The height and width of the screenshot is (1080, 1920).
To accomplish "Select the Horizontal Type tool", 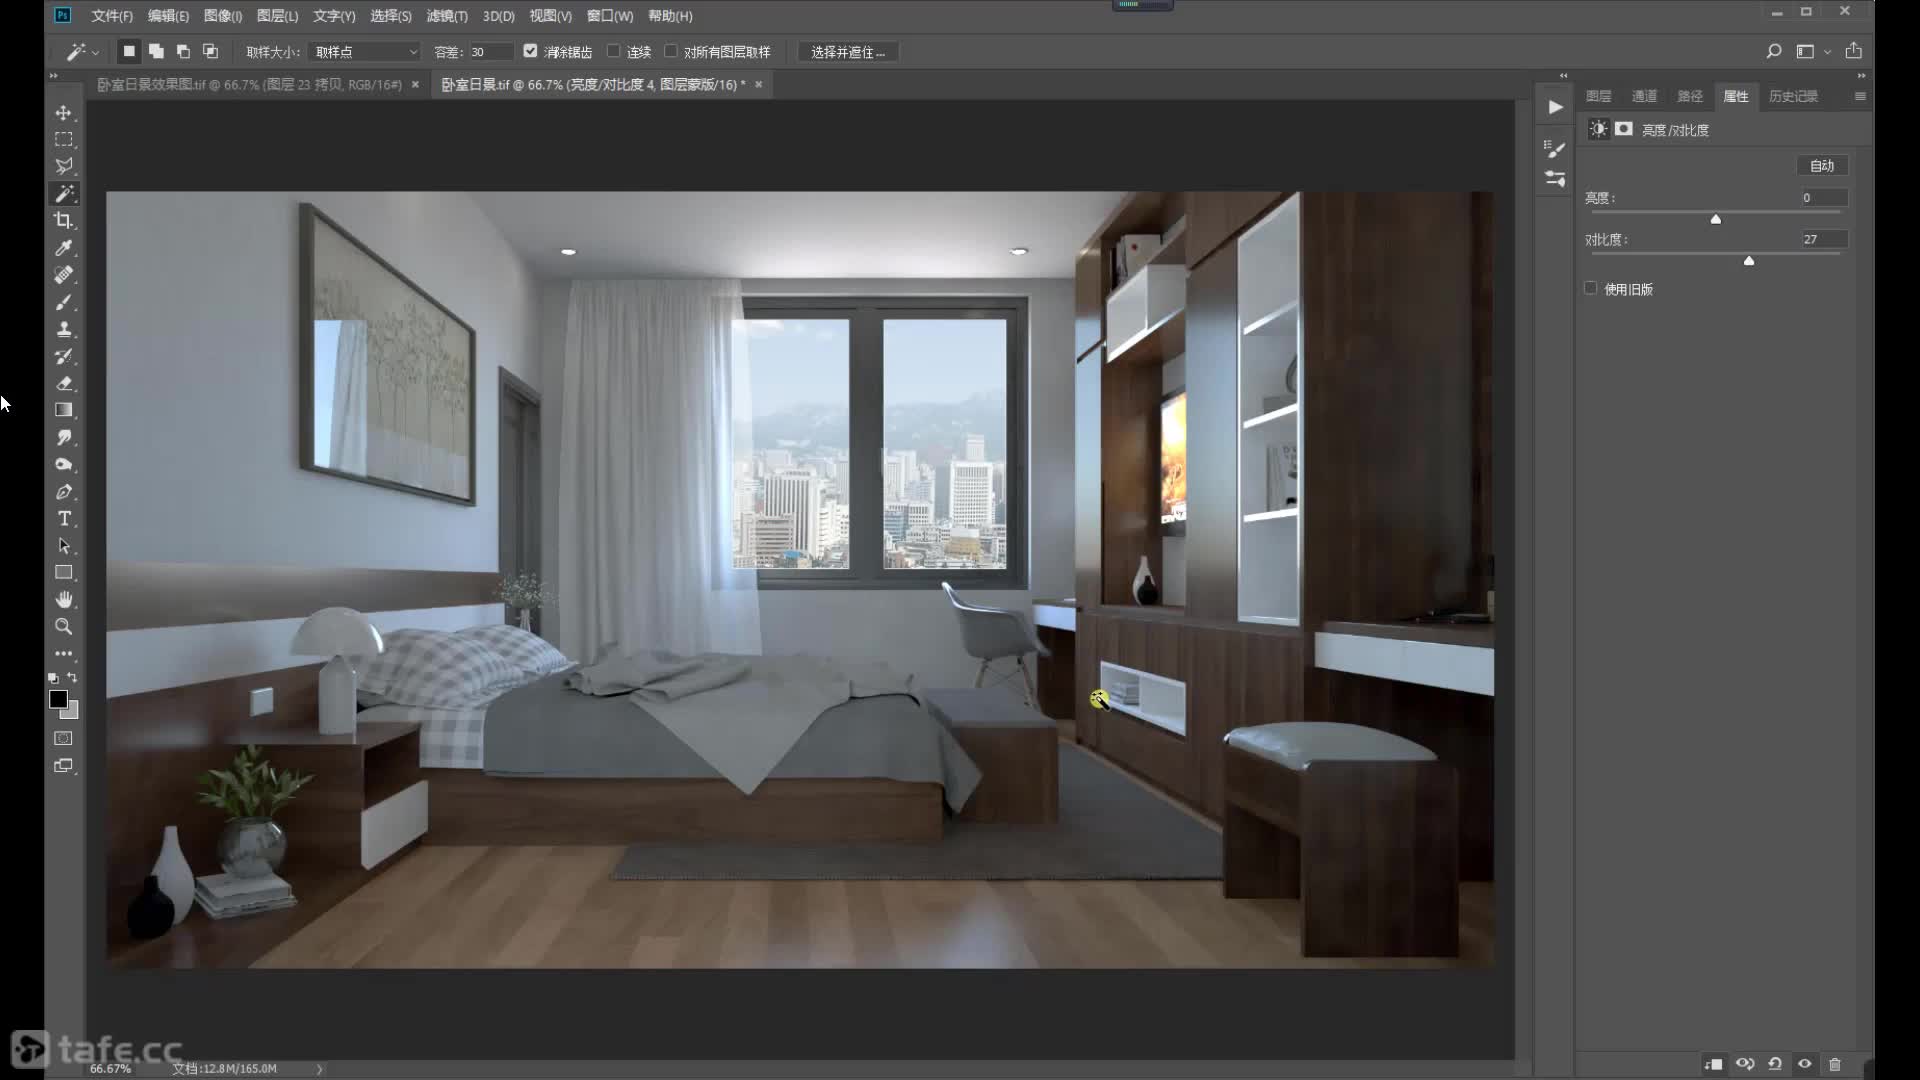I will click(x=63, y=519).
